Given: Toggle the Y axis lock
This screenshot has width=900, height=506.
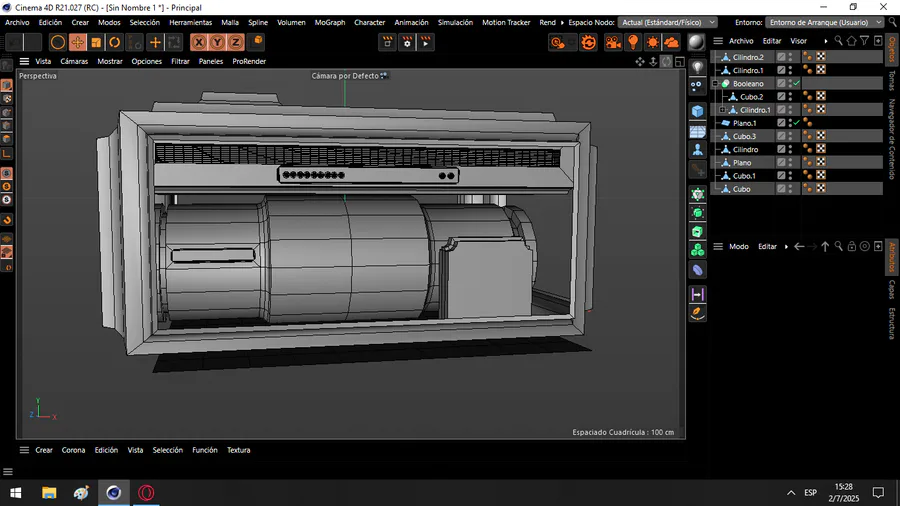Looking at the screenshot, I should point(217,42).
